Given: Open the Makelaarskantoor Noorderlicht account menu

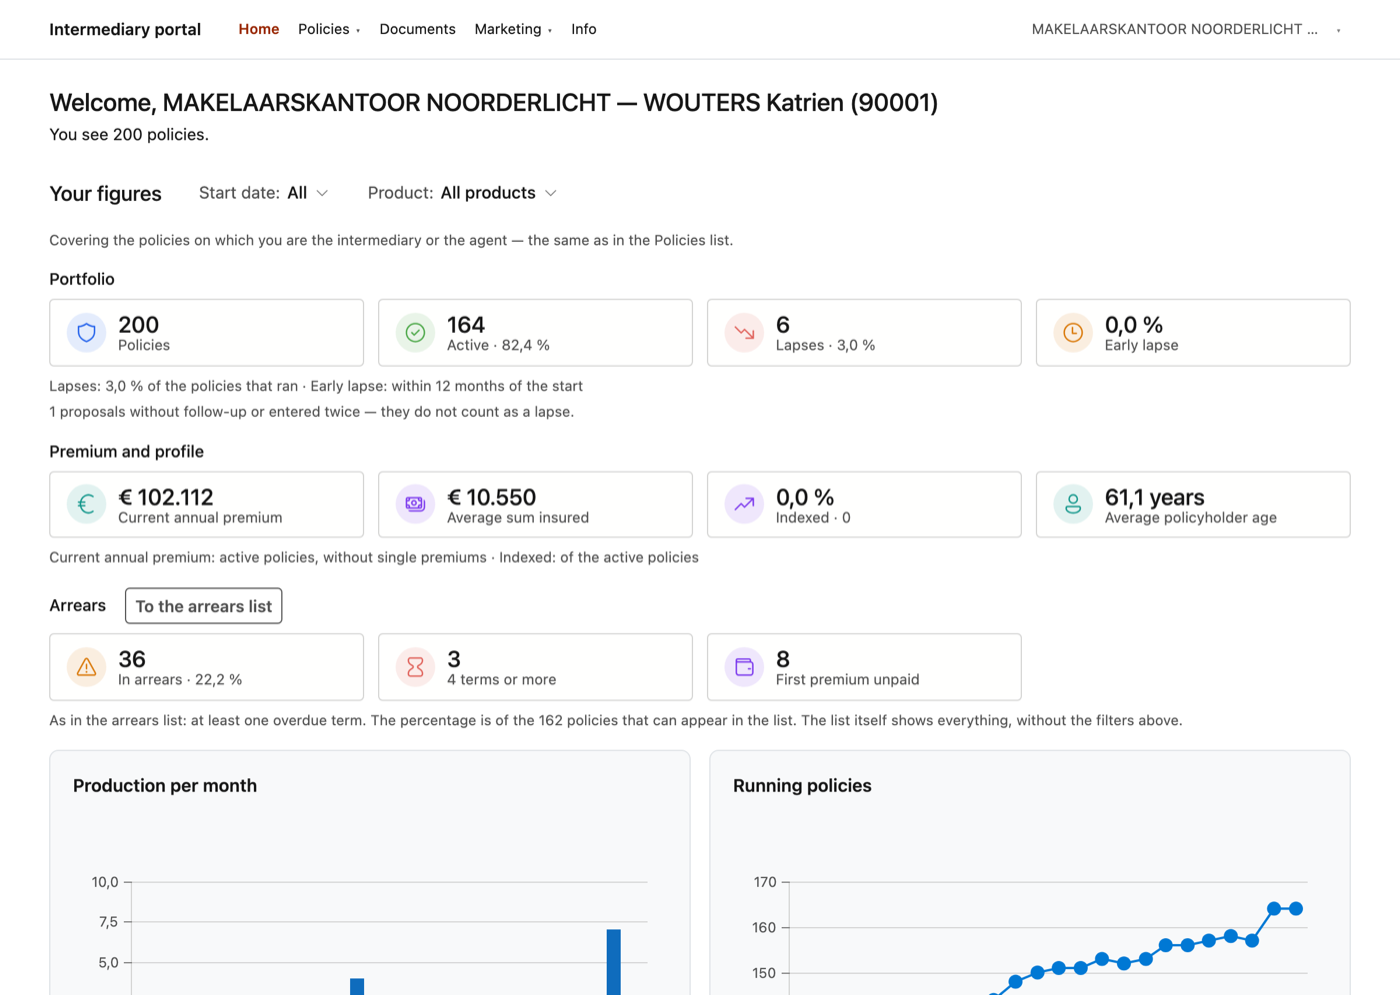Looking at the screenshot, I should pos(1186,29).
